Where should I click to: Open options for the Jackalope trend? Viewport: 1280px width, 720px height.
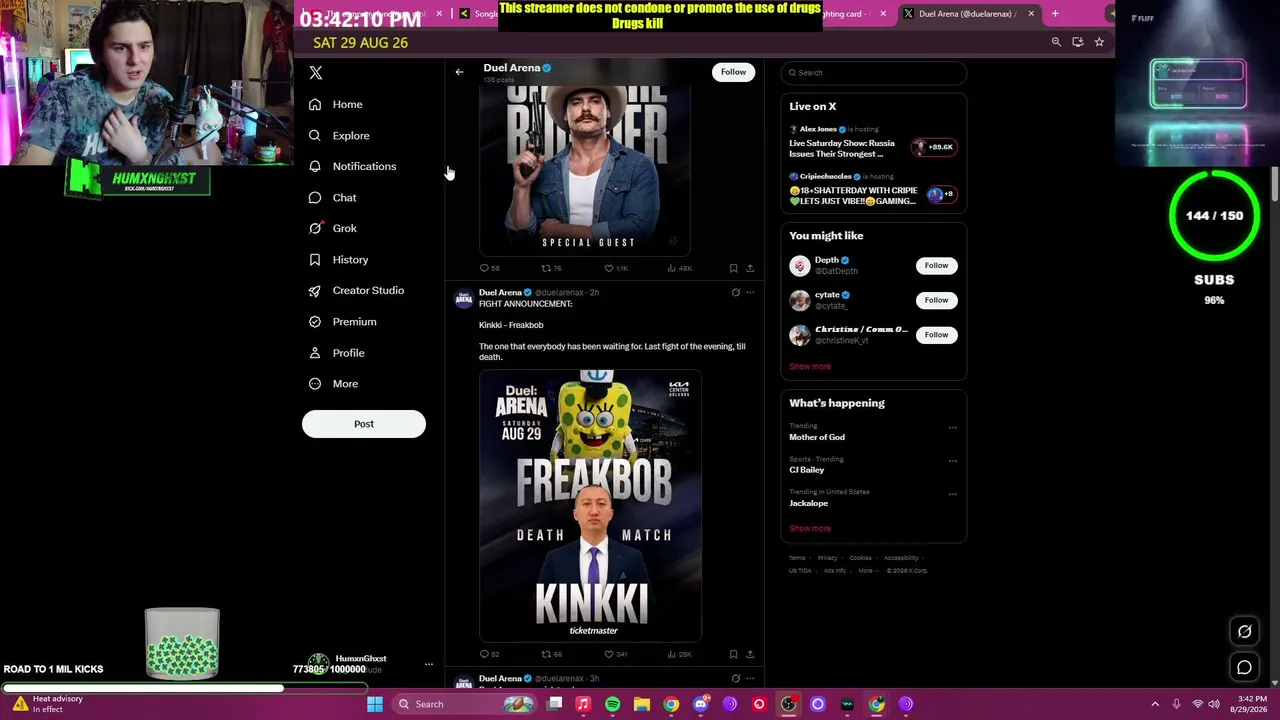coord(952,494)
